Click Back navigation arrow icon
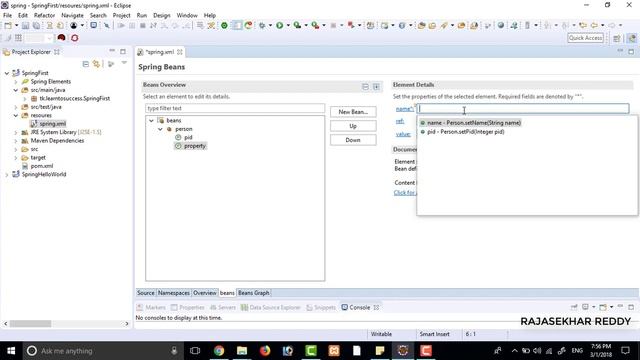The height and width of the screenshot is (360, 640). (594, 25)
